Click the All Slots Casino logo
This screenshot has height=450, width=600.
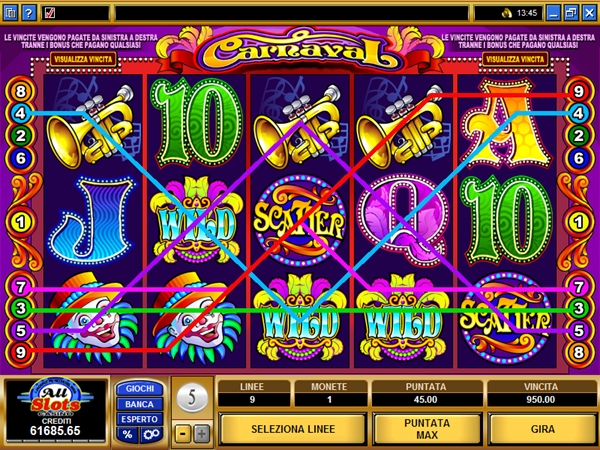pyautogui.click(x=55, y=398)
